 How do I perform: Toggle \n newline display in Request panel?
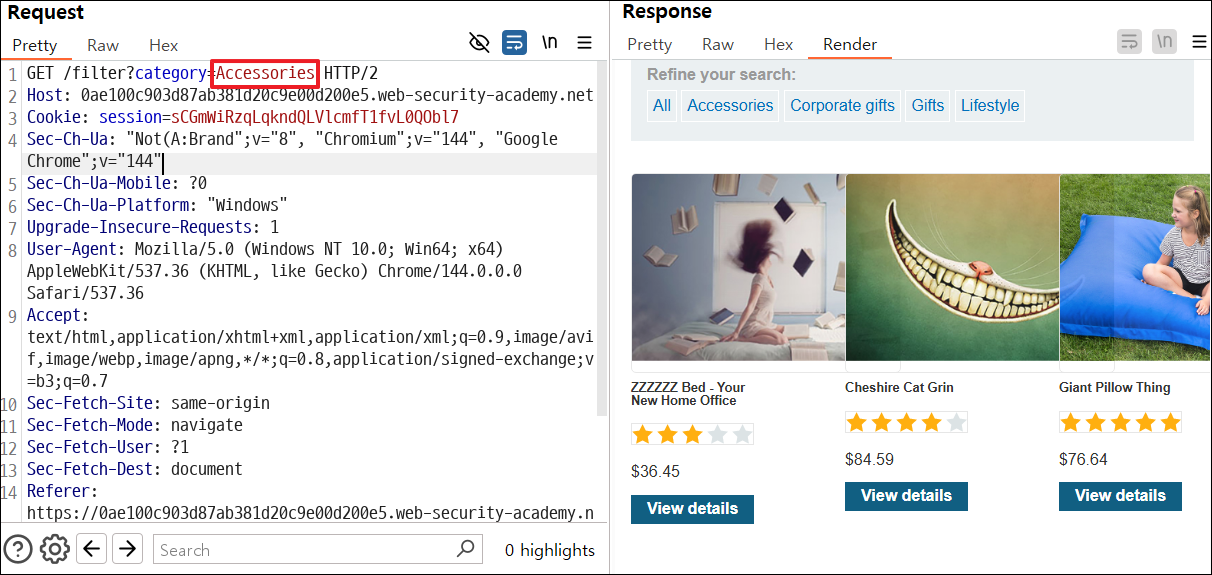click(x=549, y=42)
